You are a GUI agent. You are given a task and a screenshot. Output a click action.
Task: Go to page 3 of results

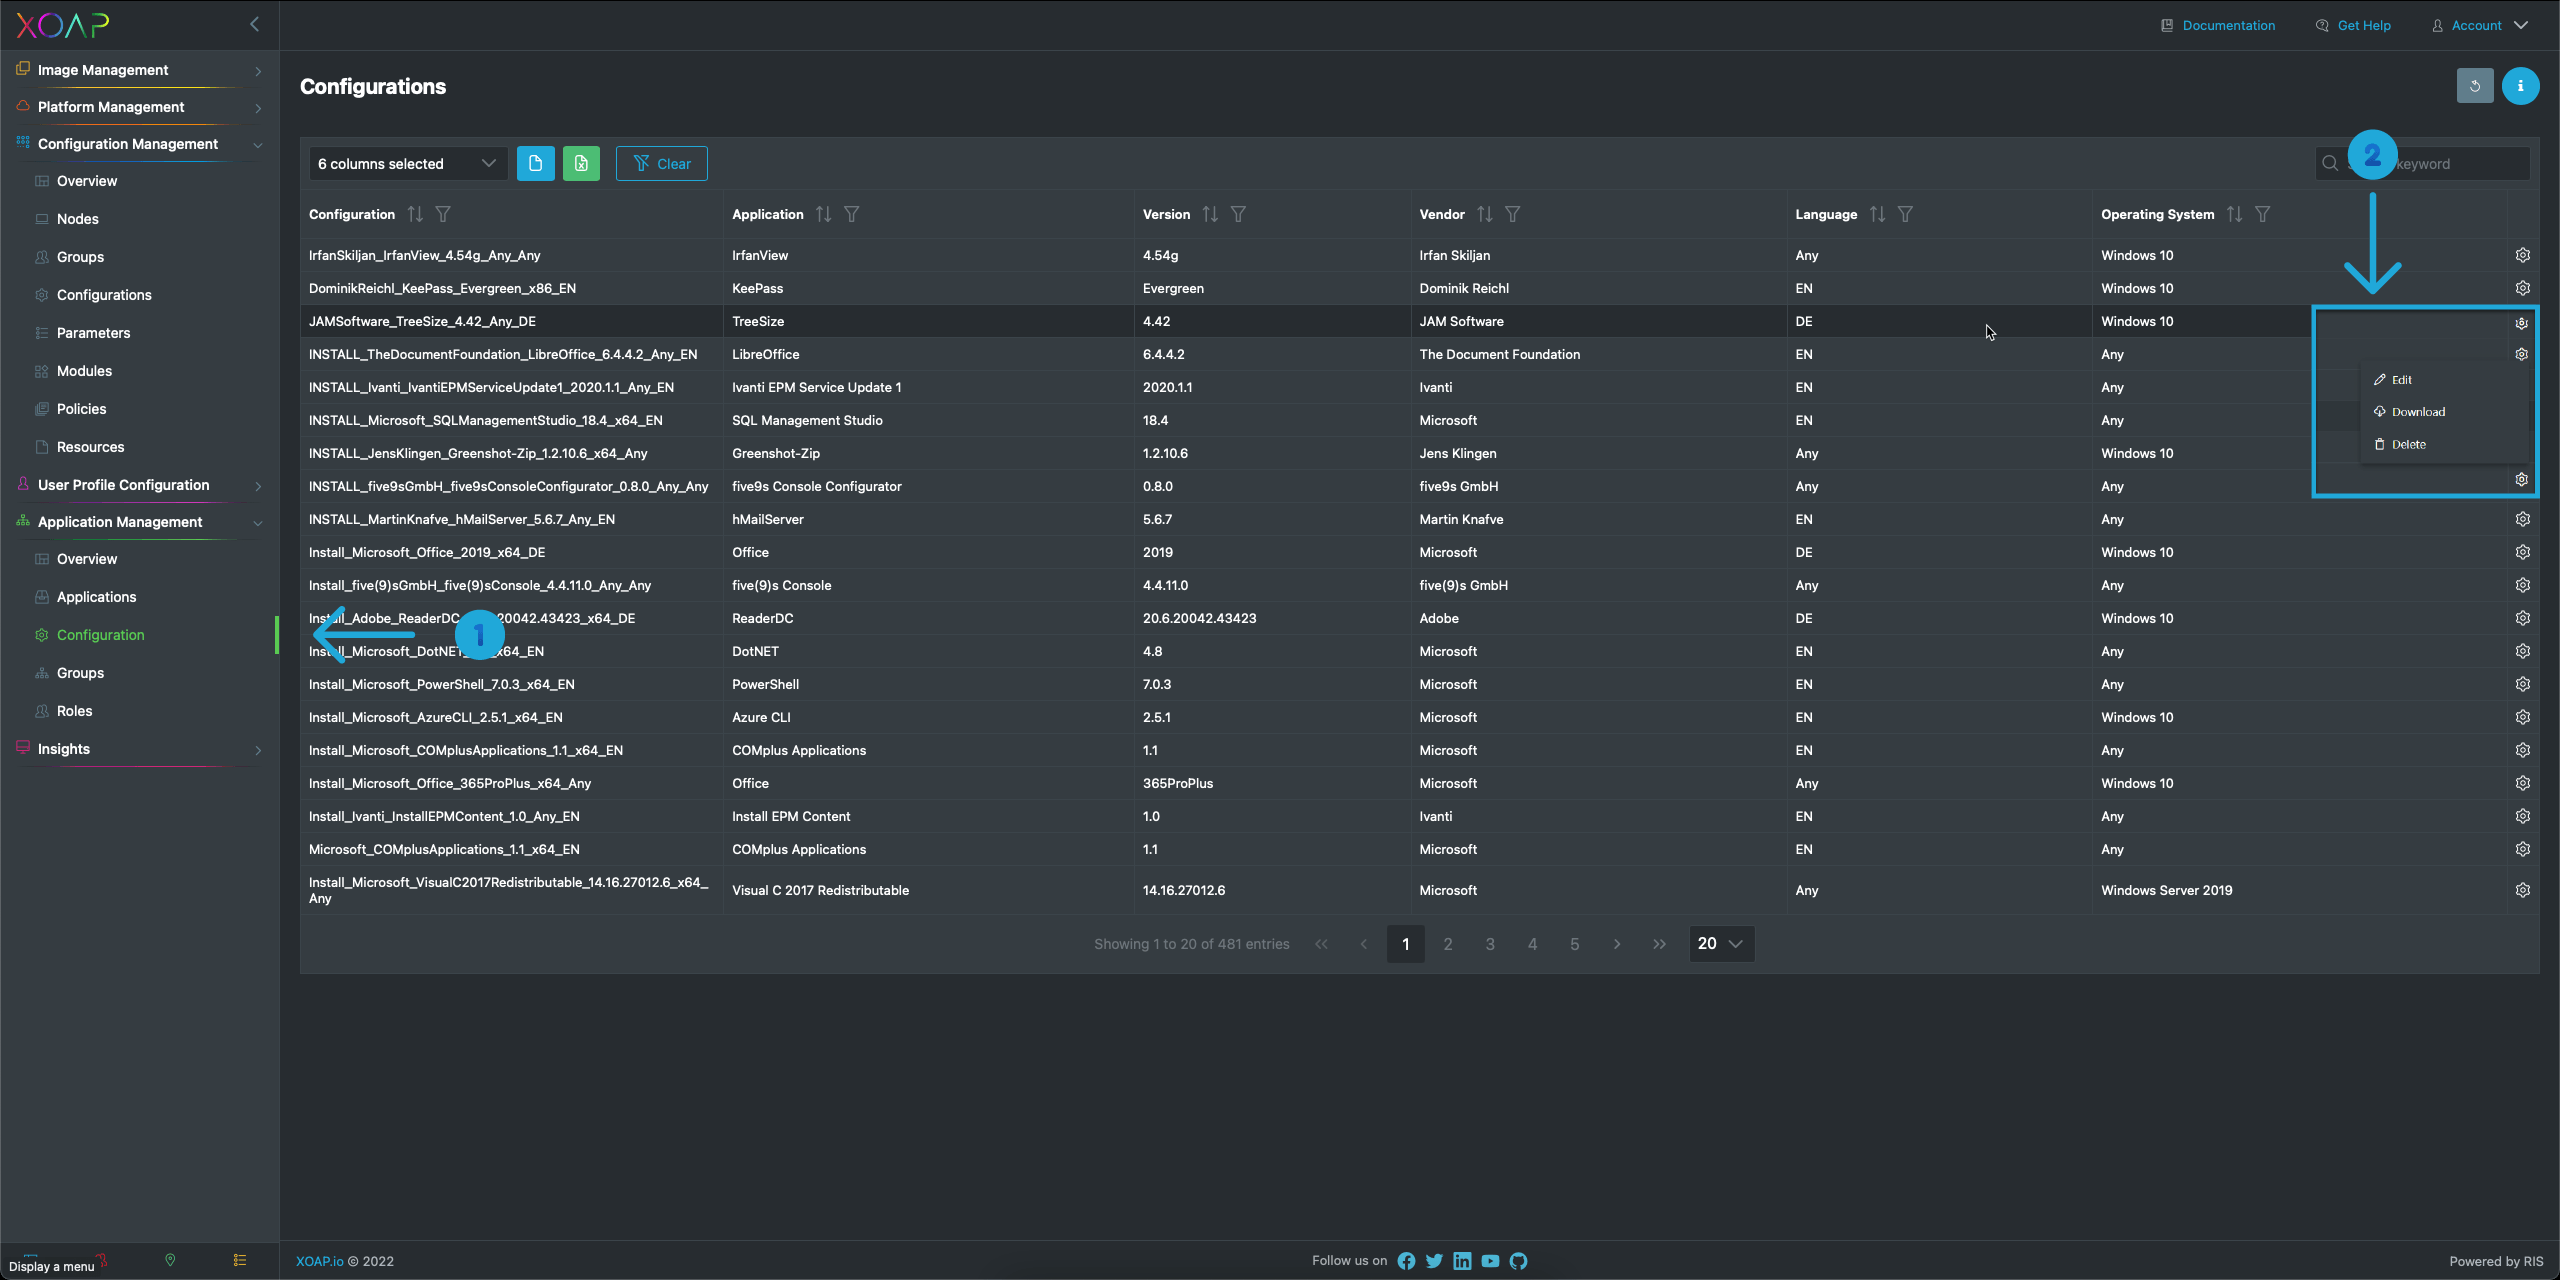[1490, 944]
